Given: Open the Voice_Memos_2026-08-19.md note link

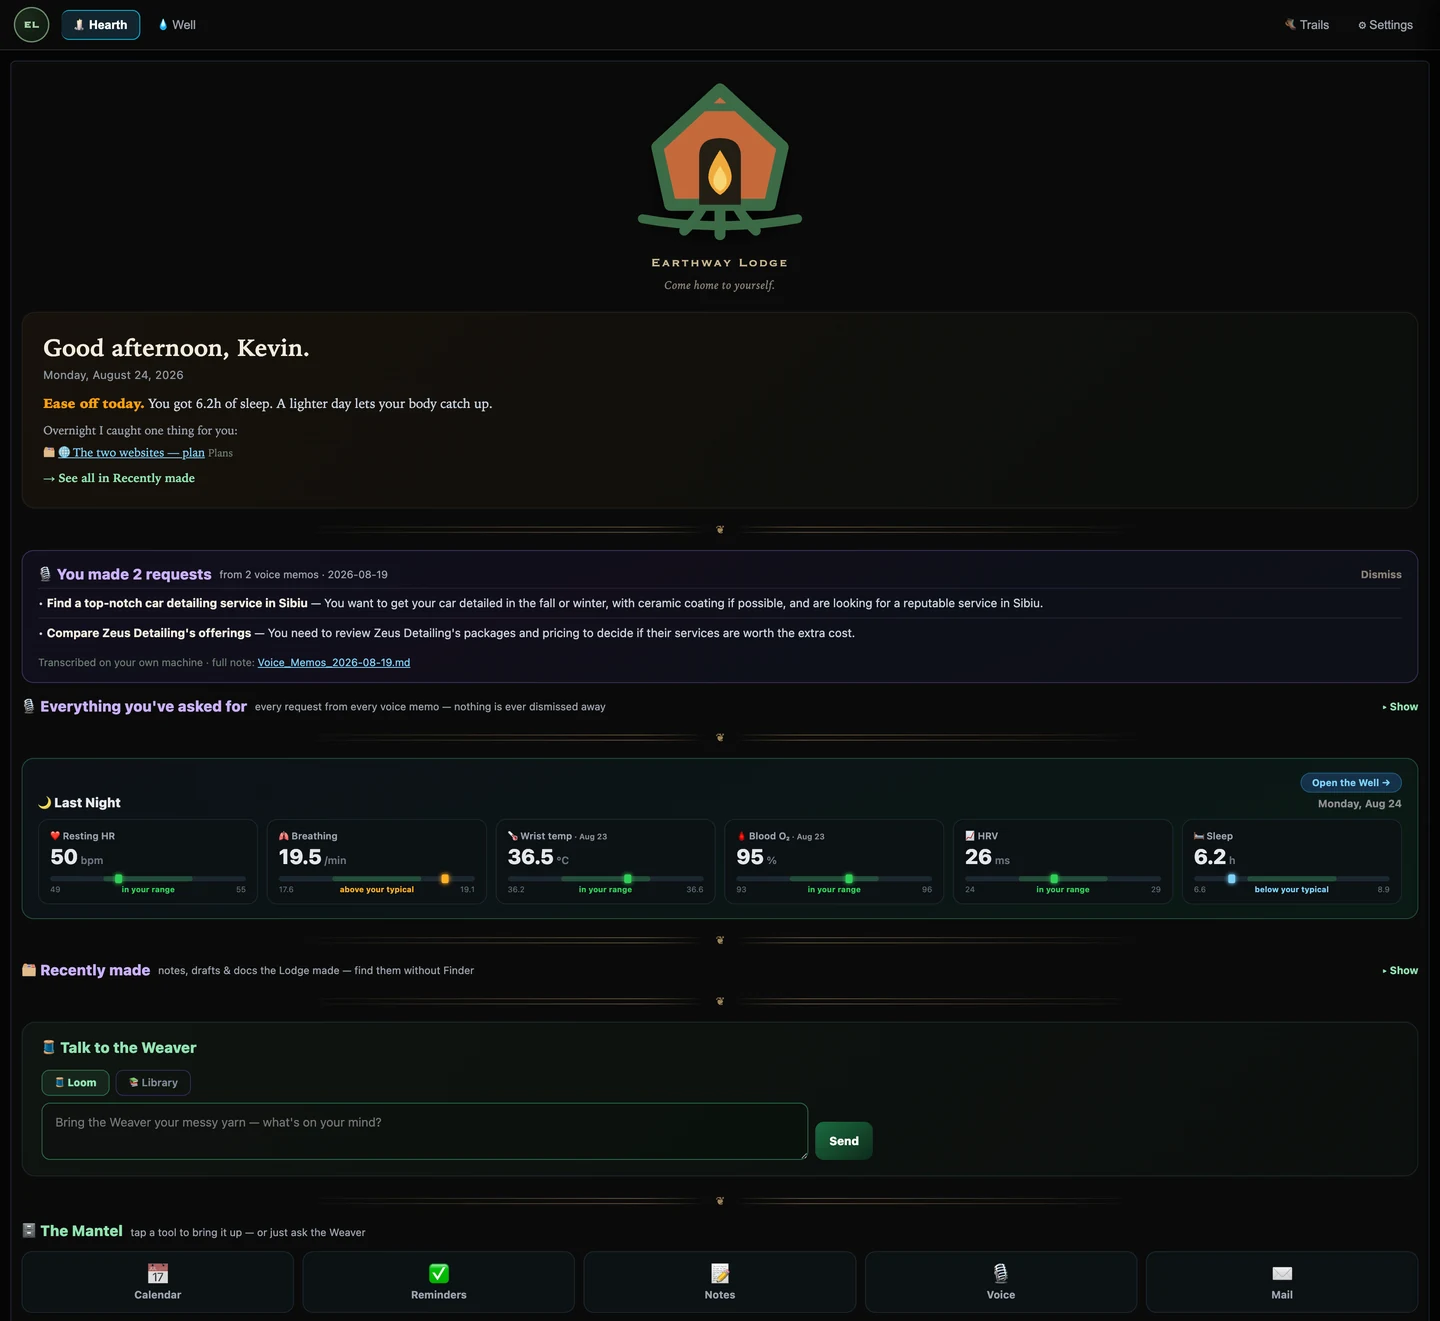Looking at the screenshot, I should tap(334, 663).
